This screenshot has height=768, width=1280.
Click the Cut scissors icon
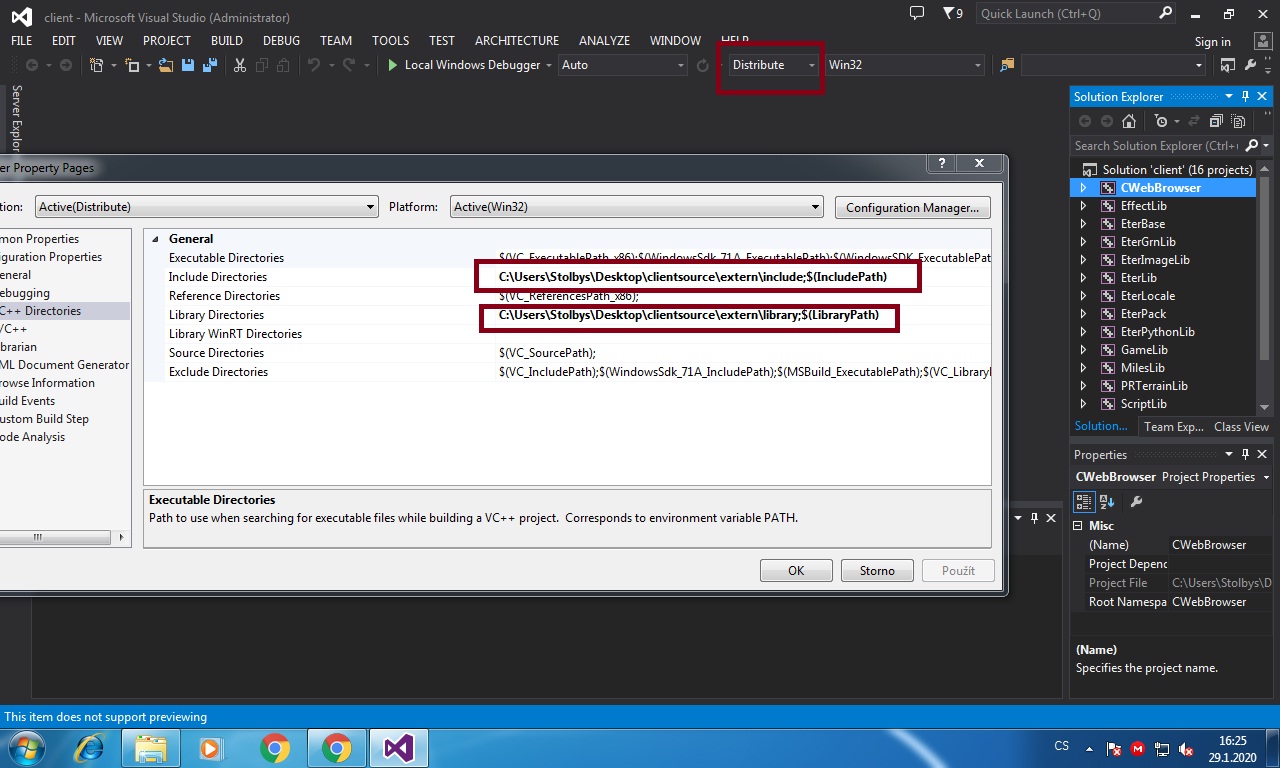tap(240, 65)
